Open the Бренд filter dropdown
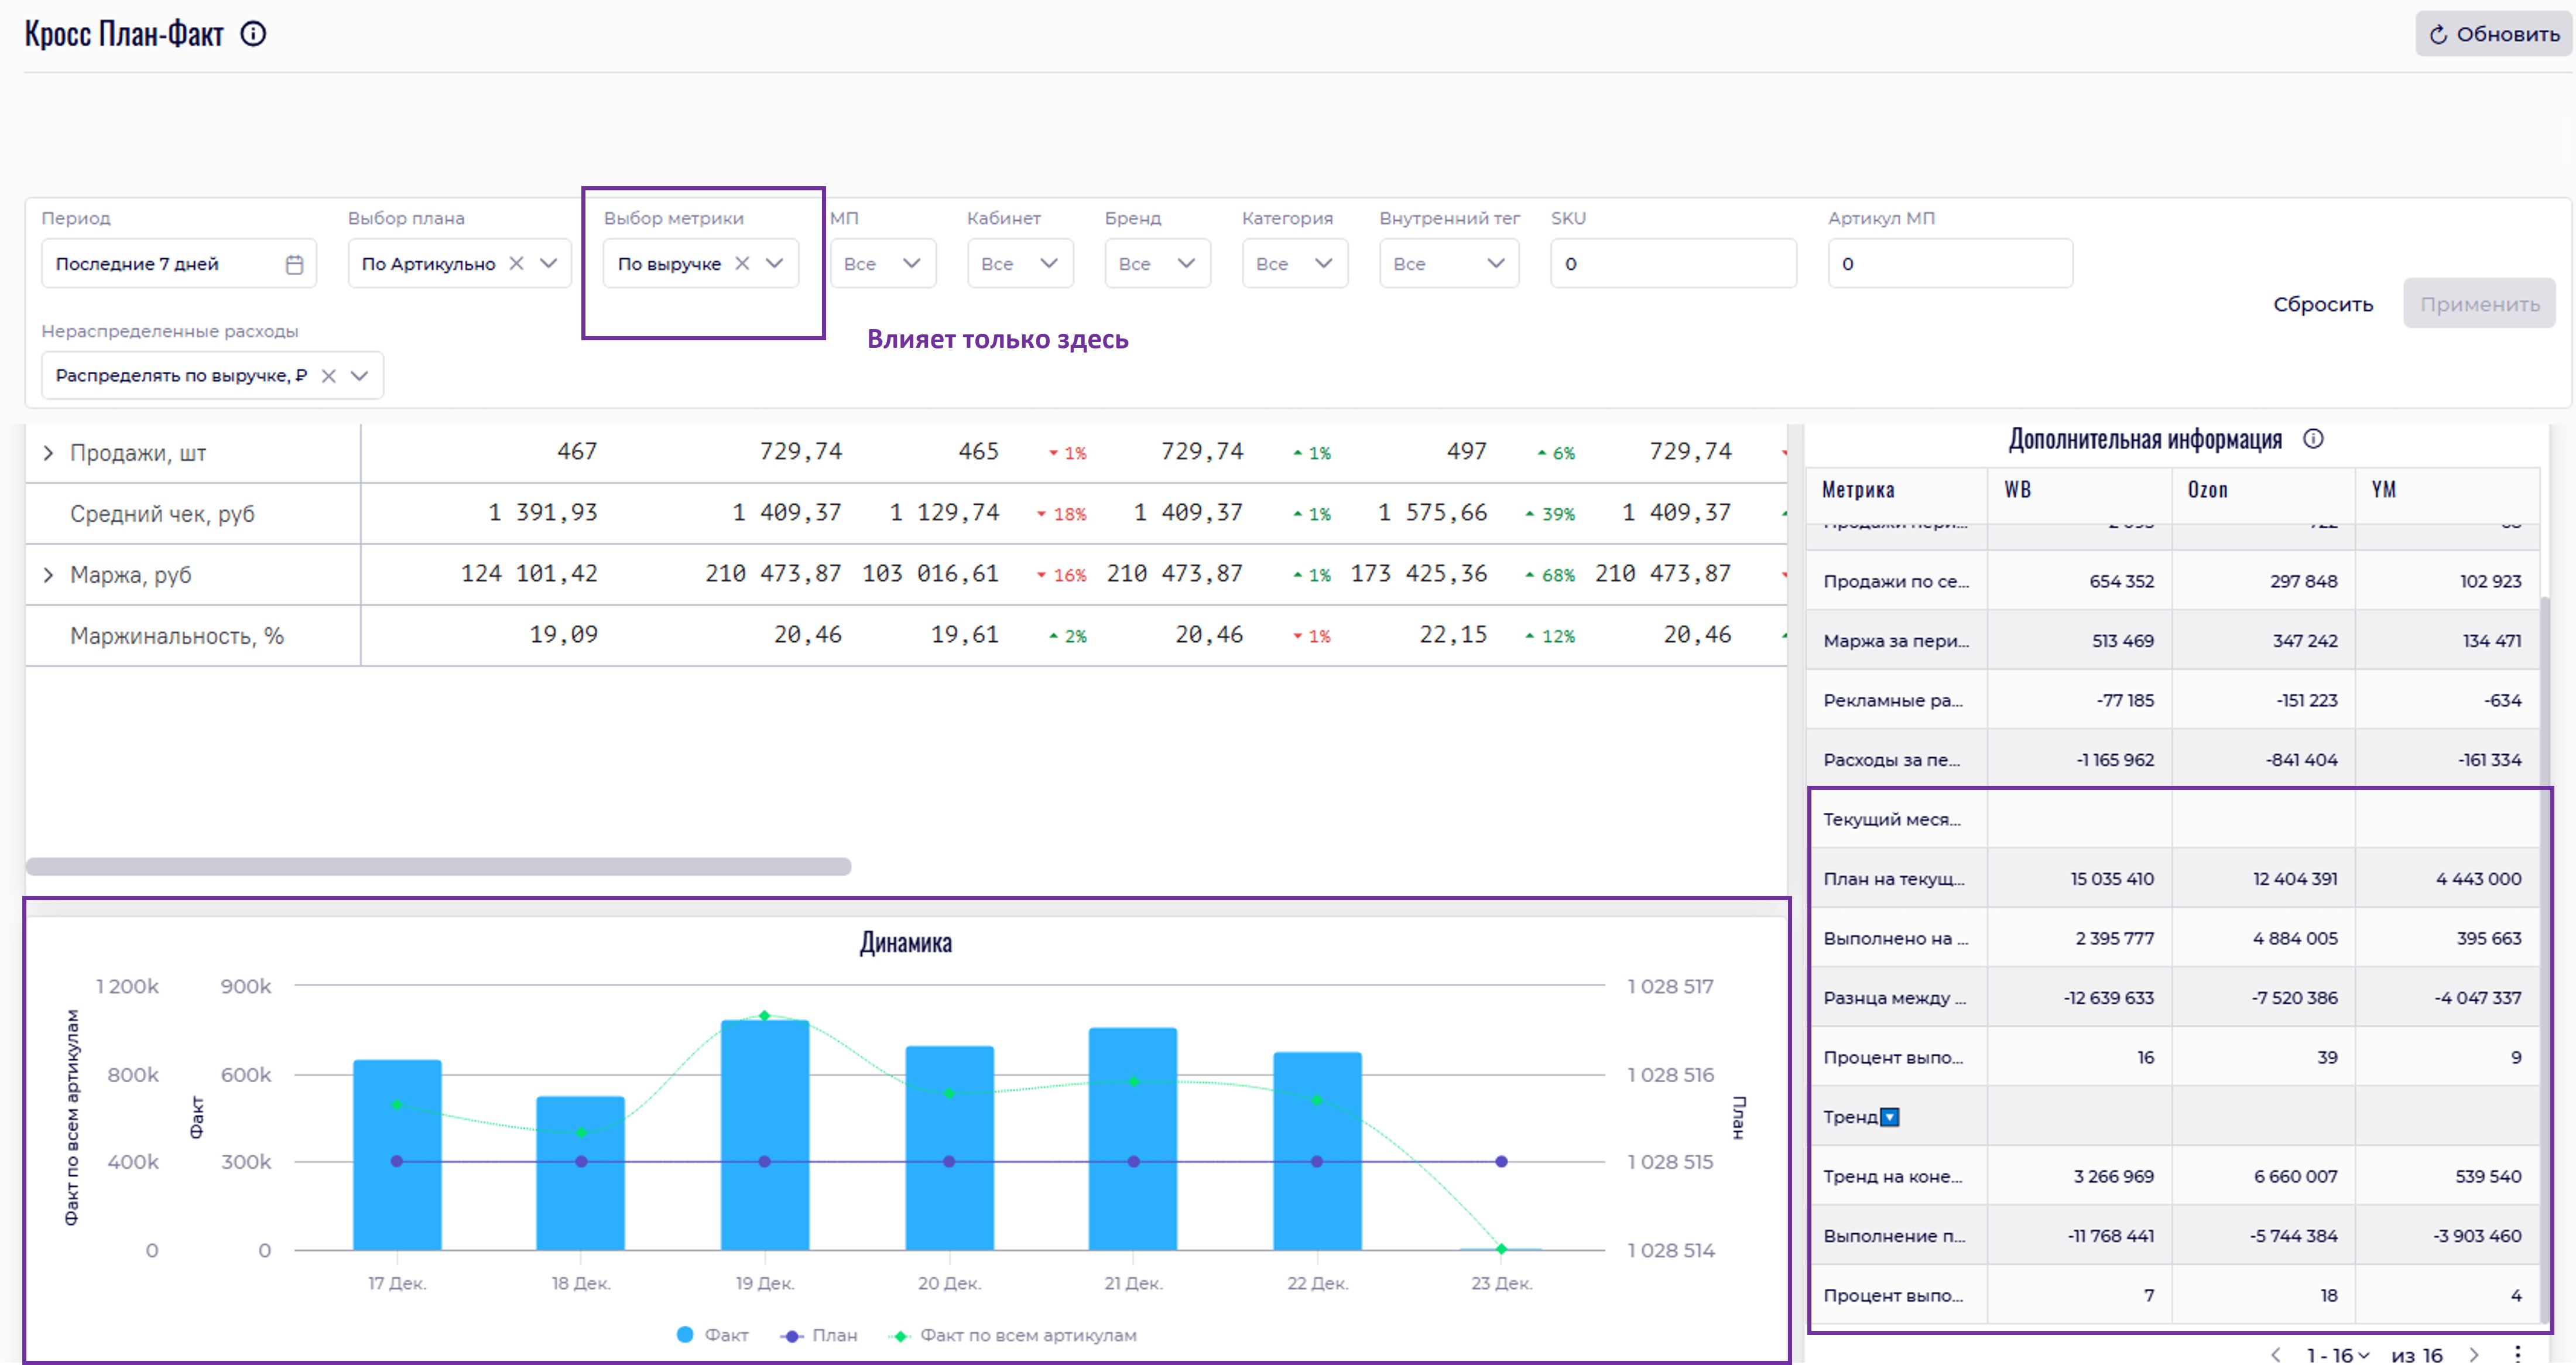 coord(1157,264)
